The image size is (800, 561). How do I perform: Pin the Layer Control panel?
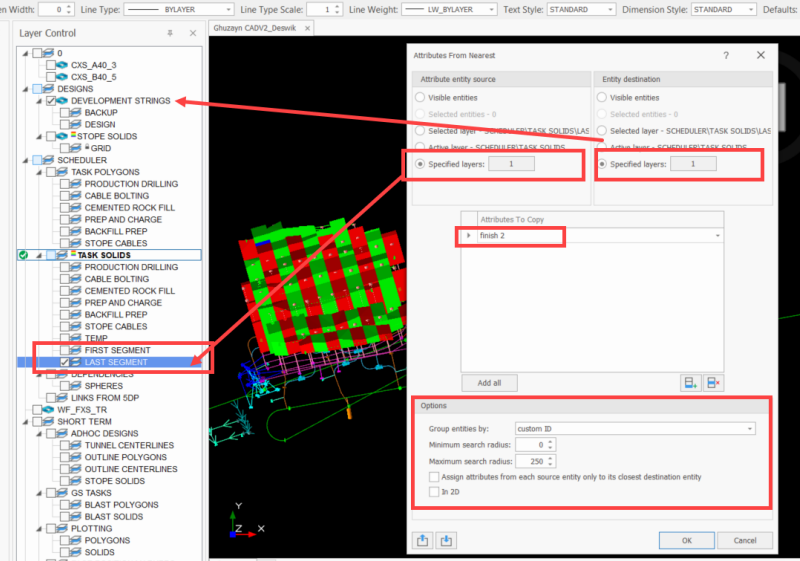169,33
